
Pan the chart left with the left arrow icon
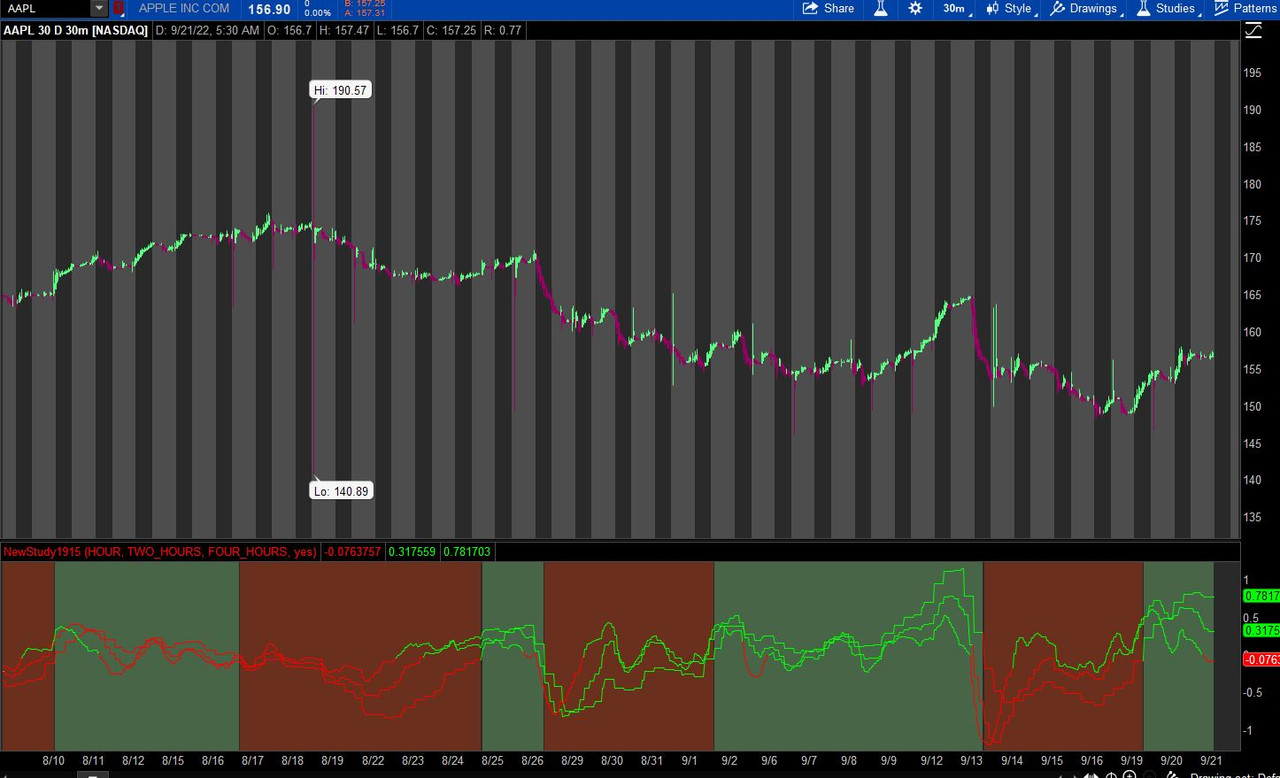[1060, 774]
